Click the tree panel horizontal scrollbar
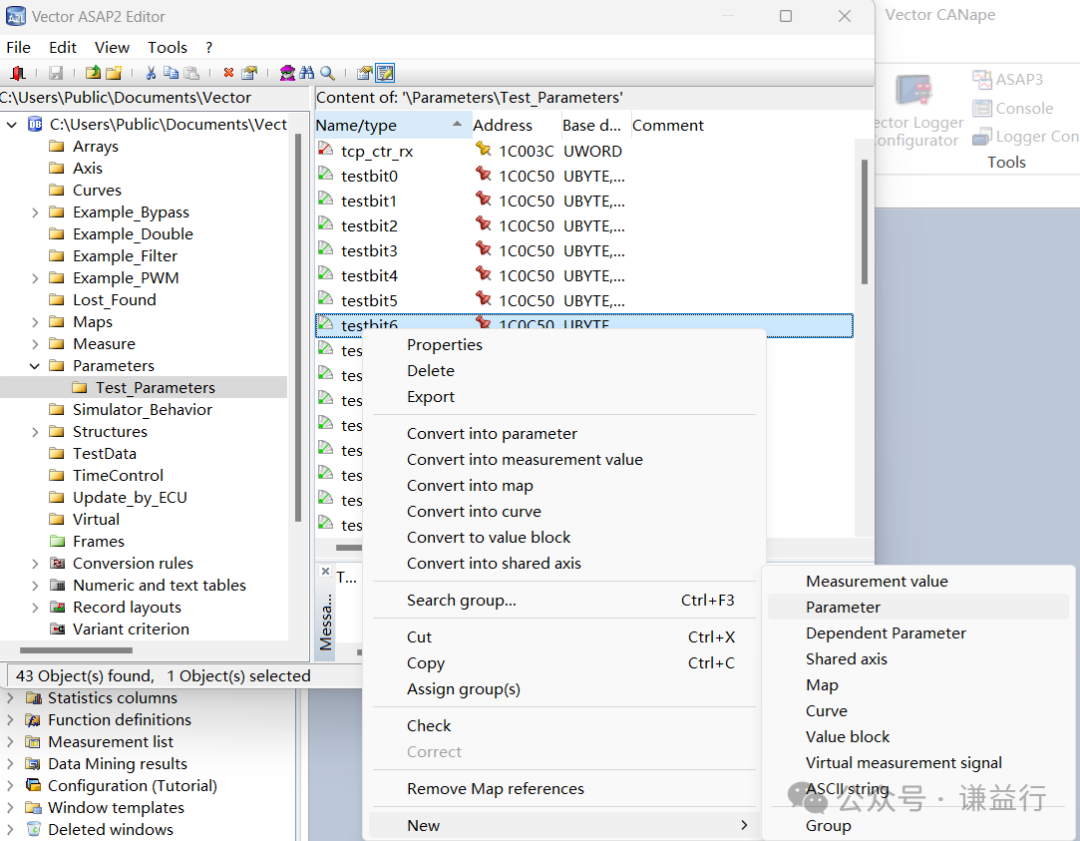Screen dimensions: 1080x841 point(76,650)
